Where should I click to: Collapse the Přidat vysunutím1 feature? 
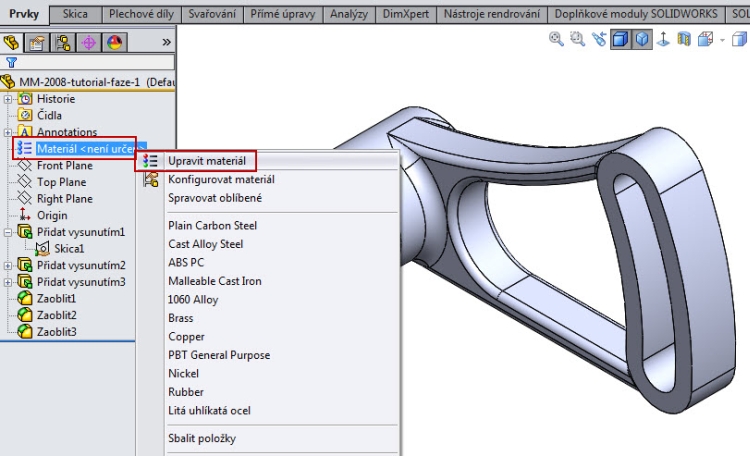[x=8, y=233]
